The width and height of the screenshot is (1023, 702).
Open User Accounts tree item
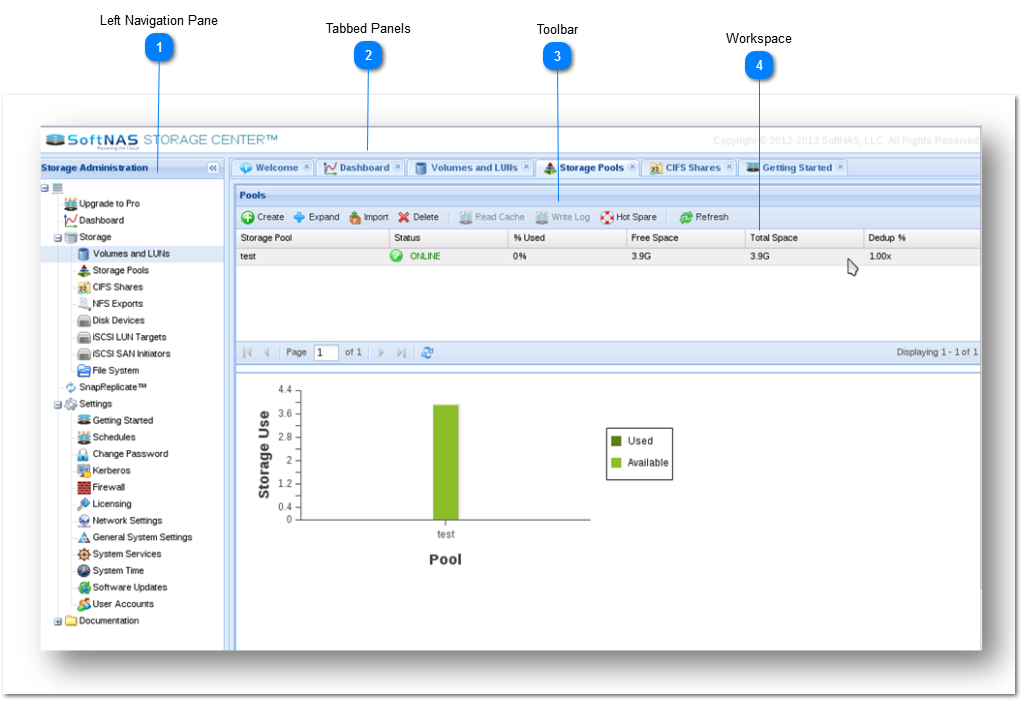tap(116, 604)
